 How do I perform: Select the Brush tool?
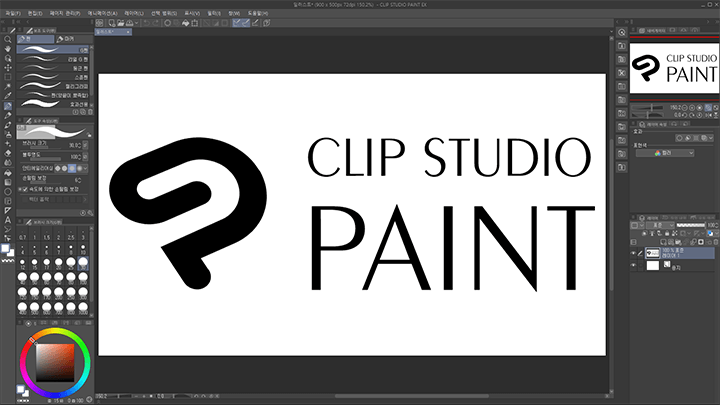pos(8,125)
